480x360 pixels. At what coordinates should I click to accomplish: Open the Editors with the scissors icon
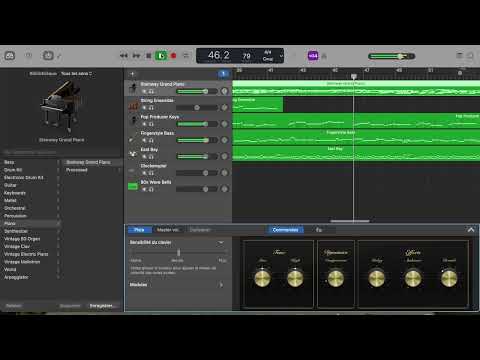pyautogui.click(x=59, y=56)
